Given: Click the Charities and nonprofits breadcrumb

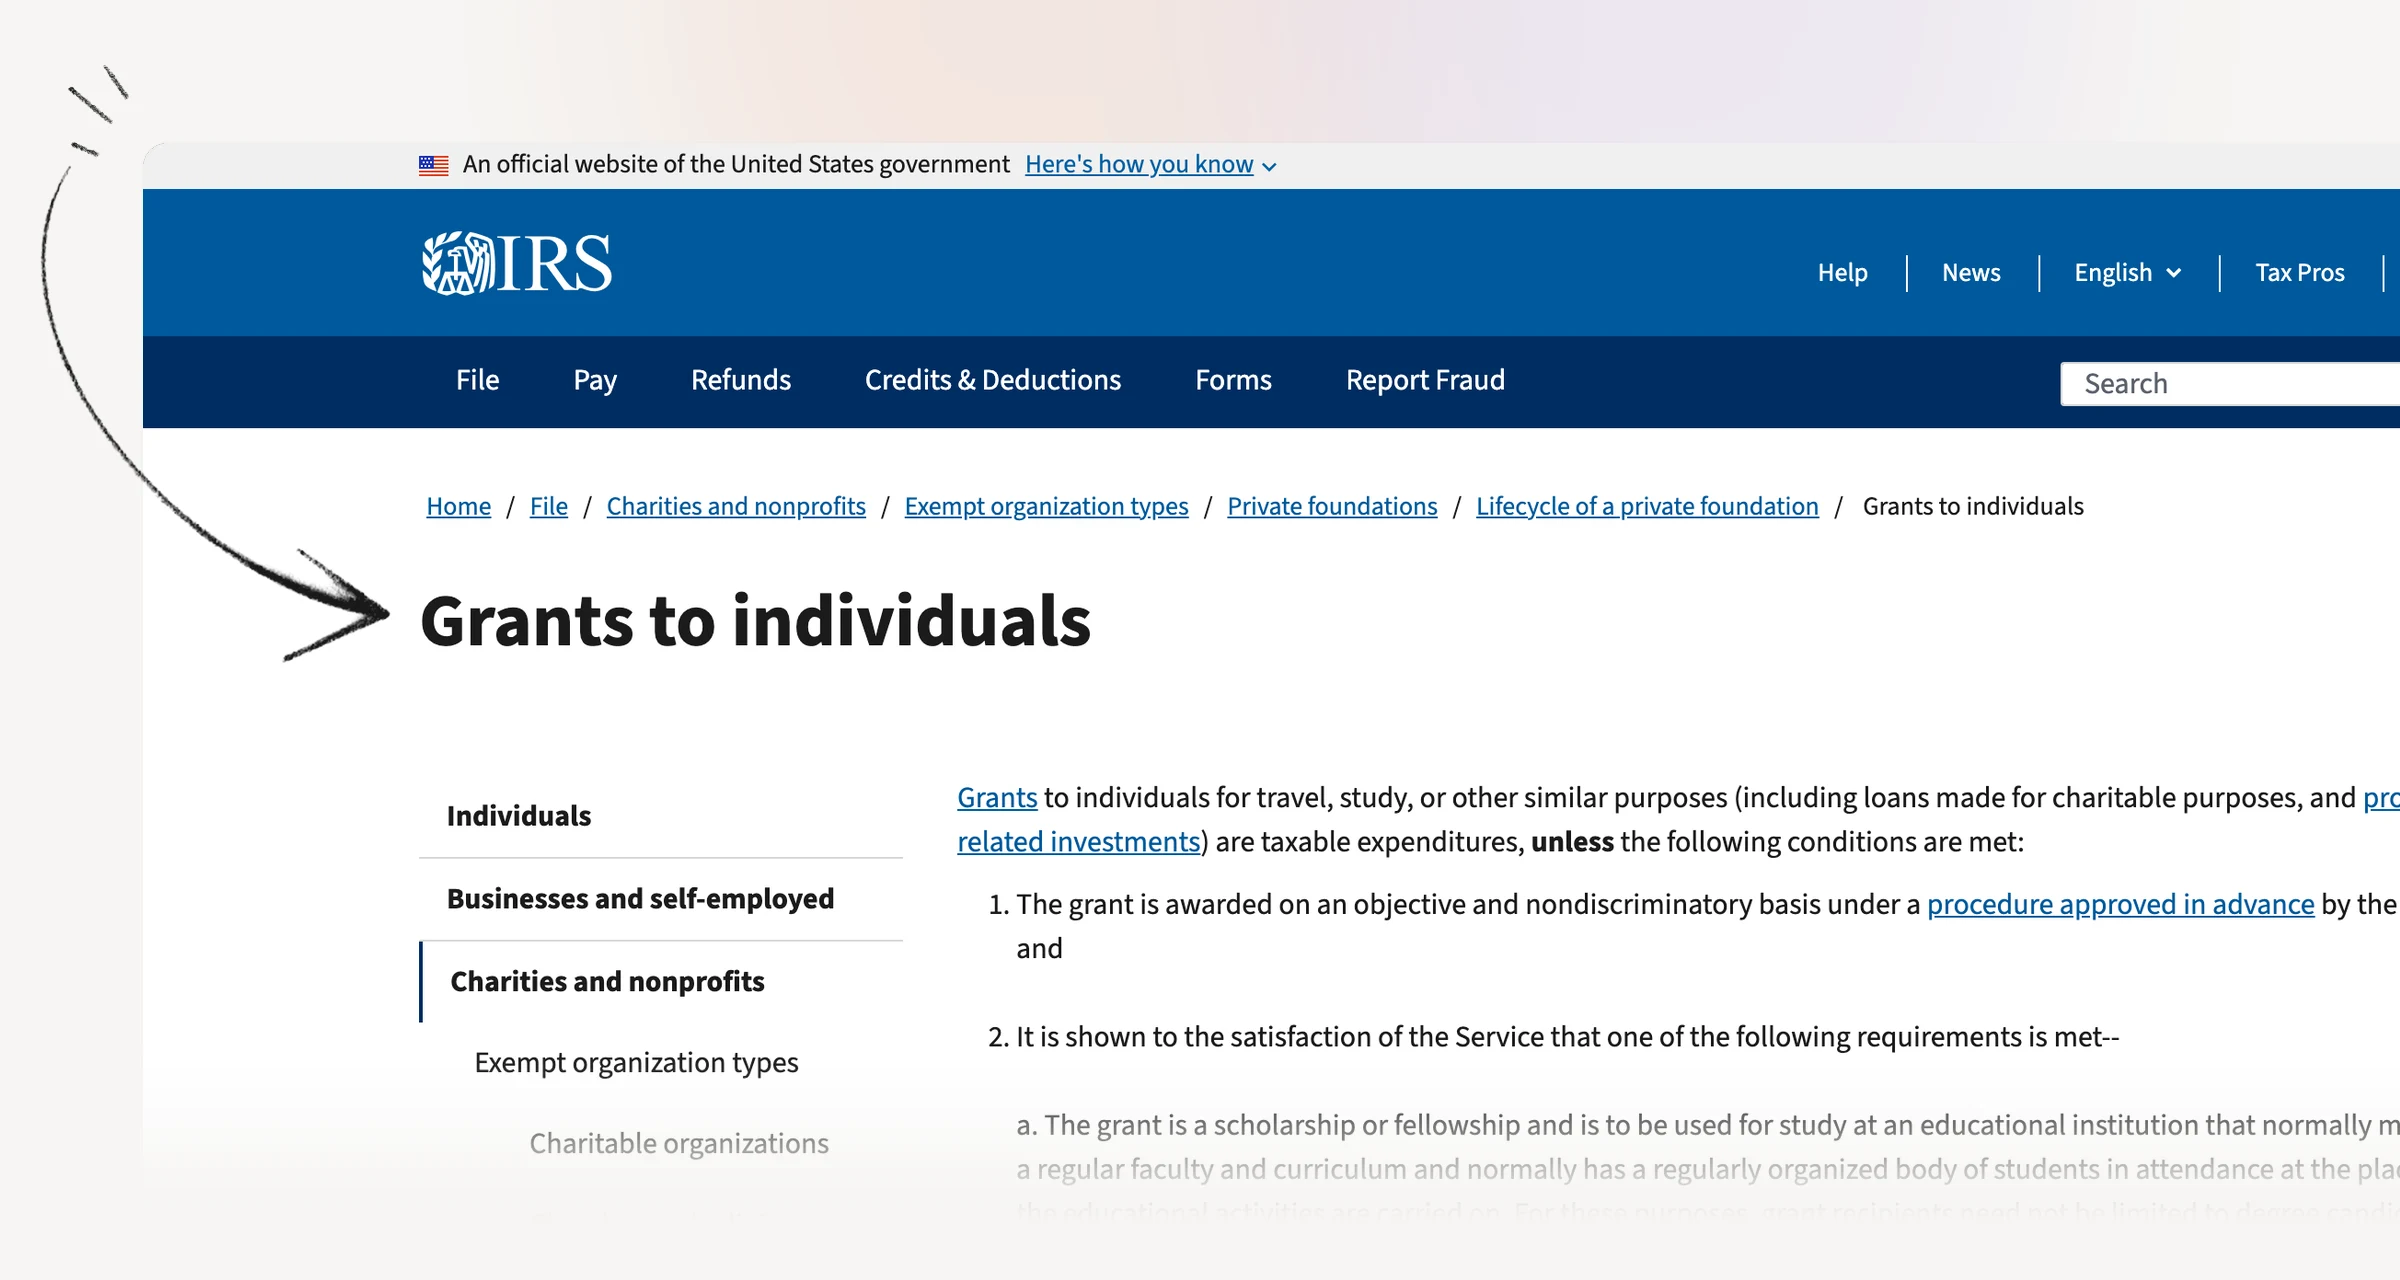Looking at the screenshot, I should pos(736,506).
